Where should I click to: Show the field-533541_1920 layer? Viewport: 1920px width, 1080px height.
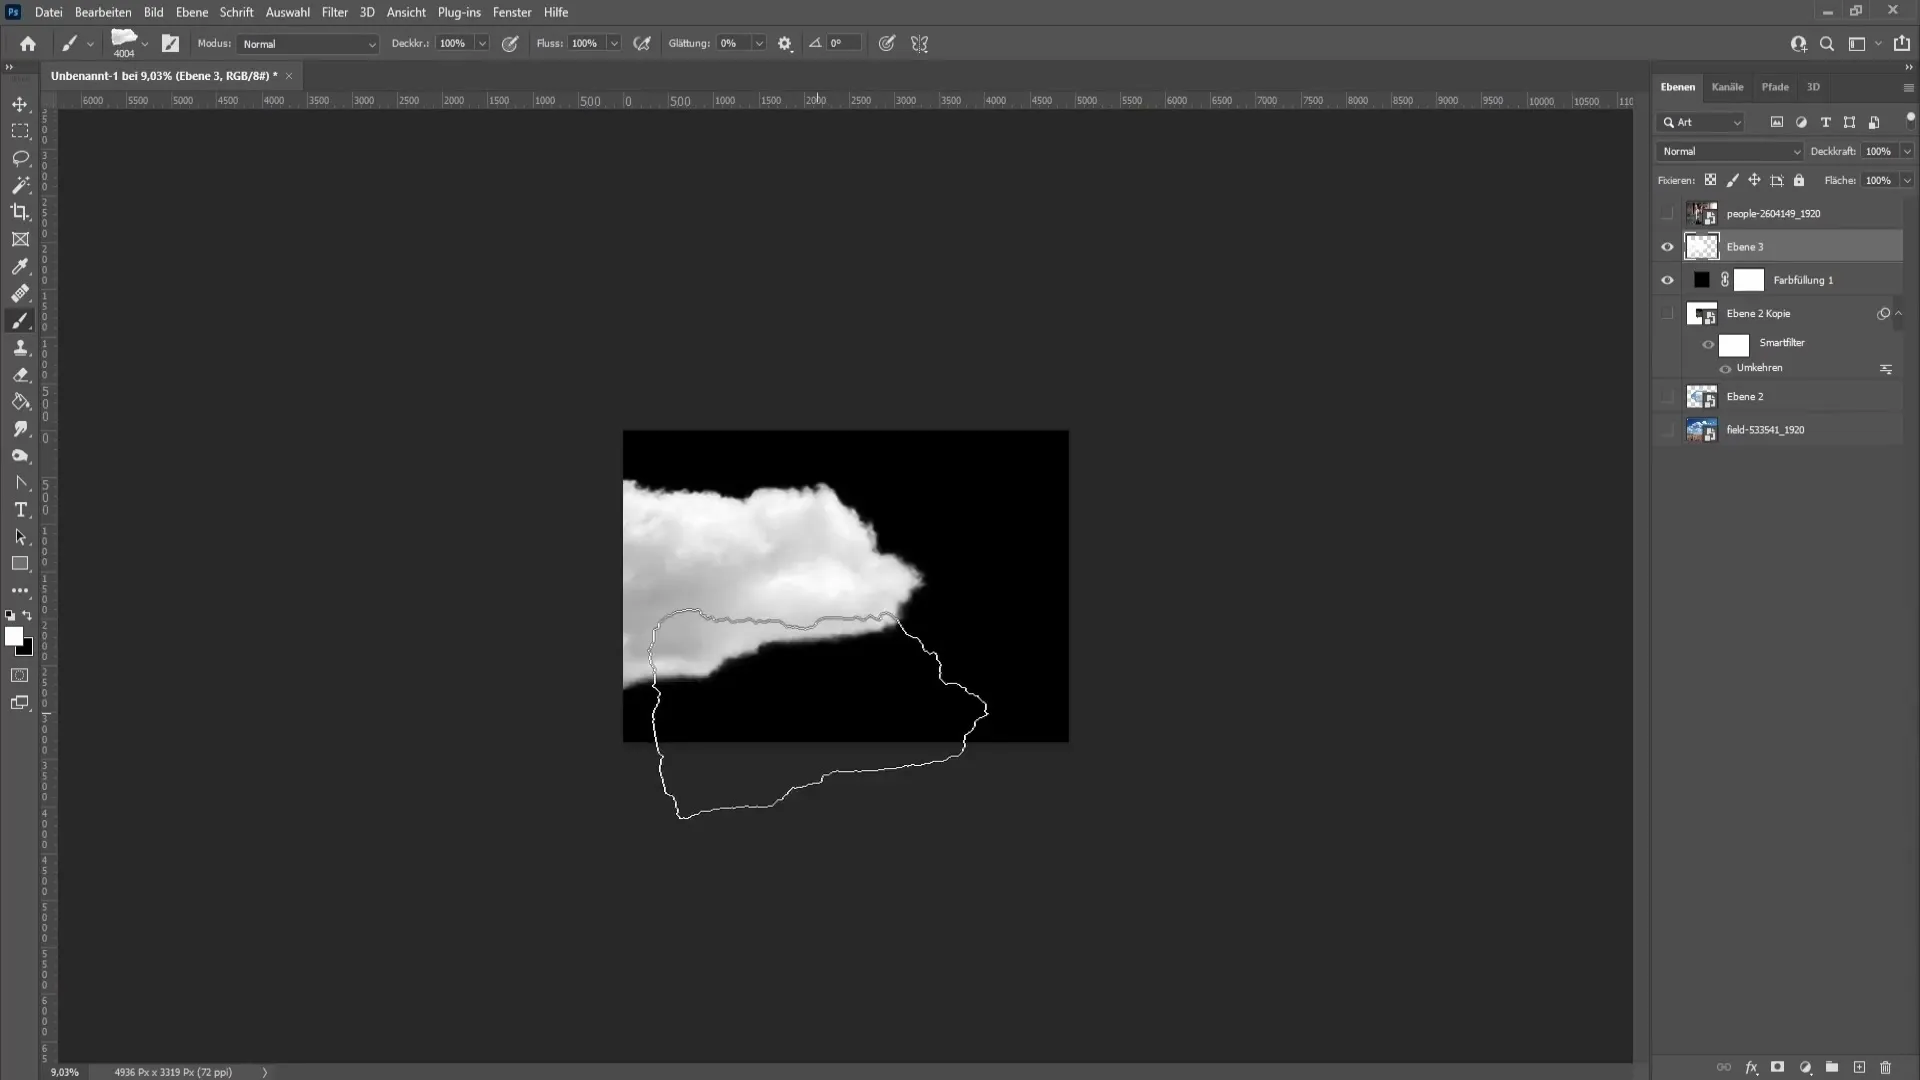click(x=1667, y=430)
